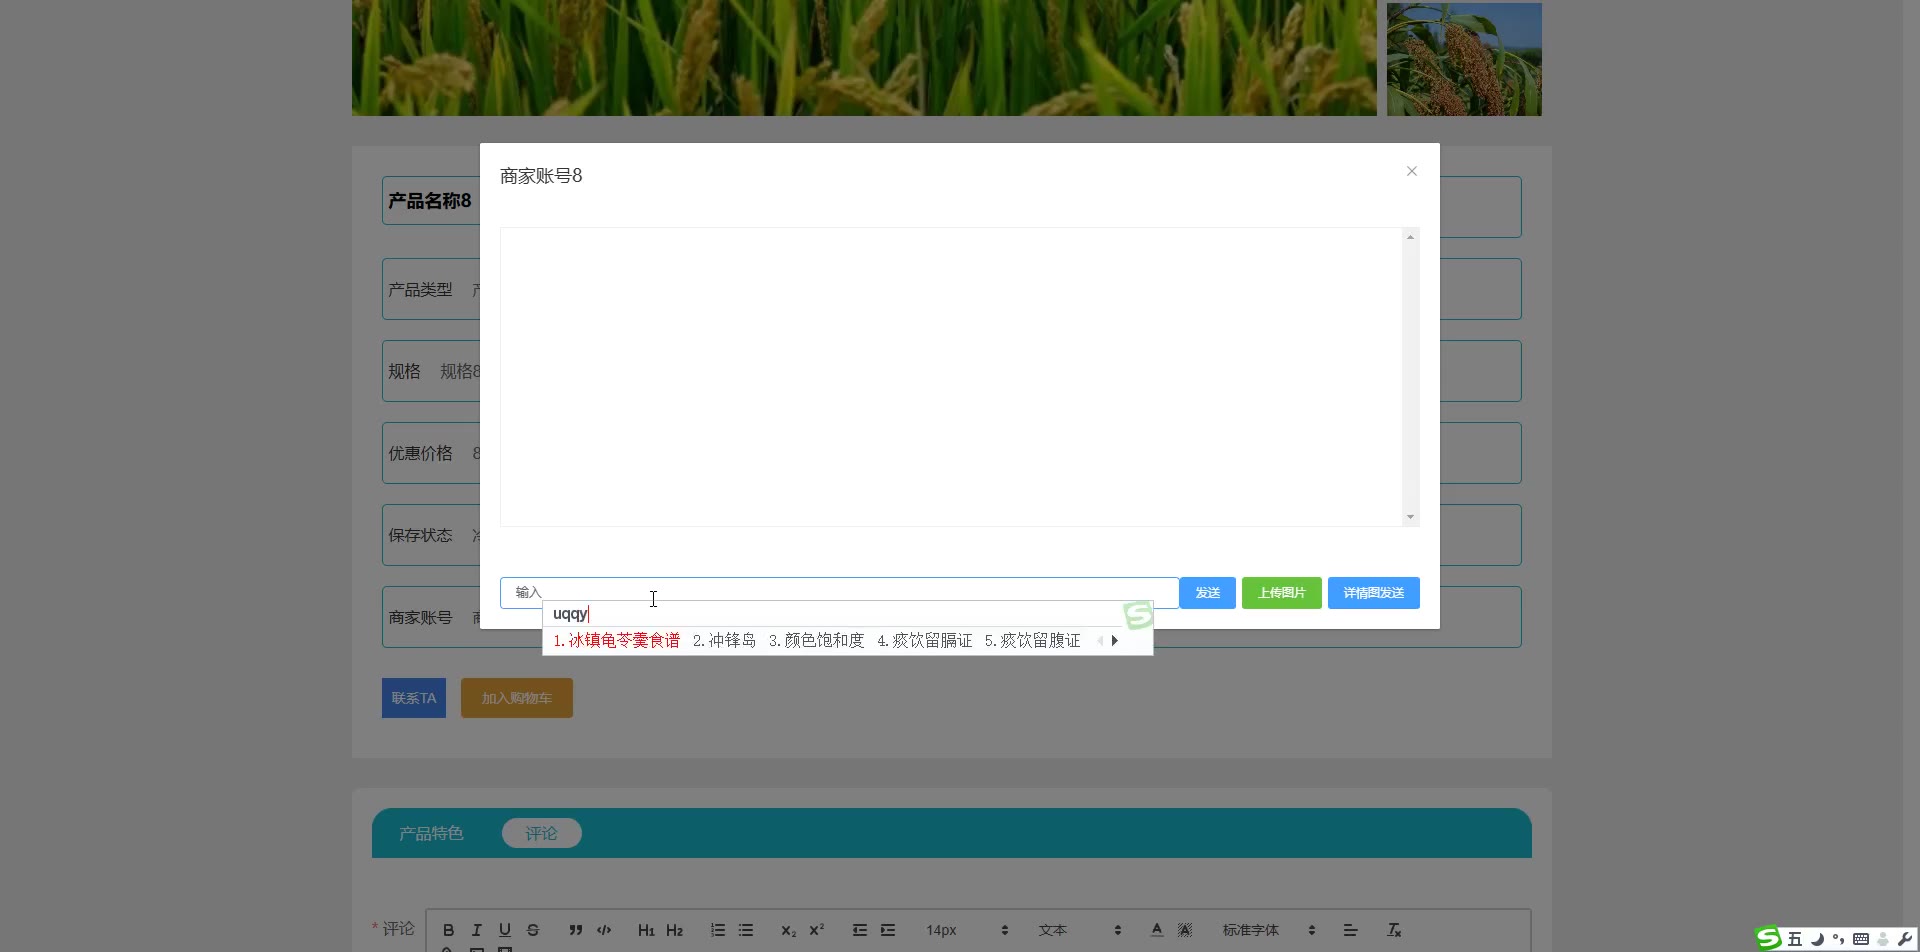
Task: Select candidate 2 冲锋岛
Action: coord(724,641)
